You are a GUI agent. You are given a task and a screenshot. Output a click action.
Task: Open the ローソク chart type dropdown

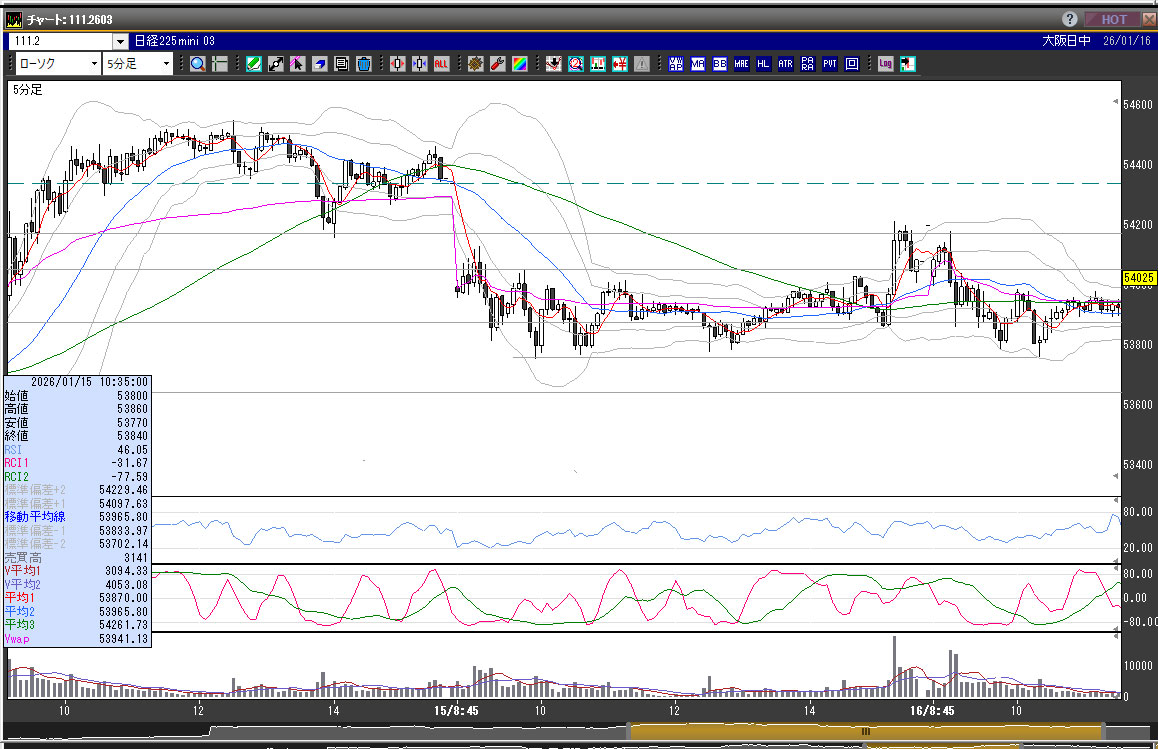[94, 64]
